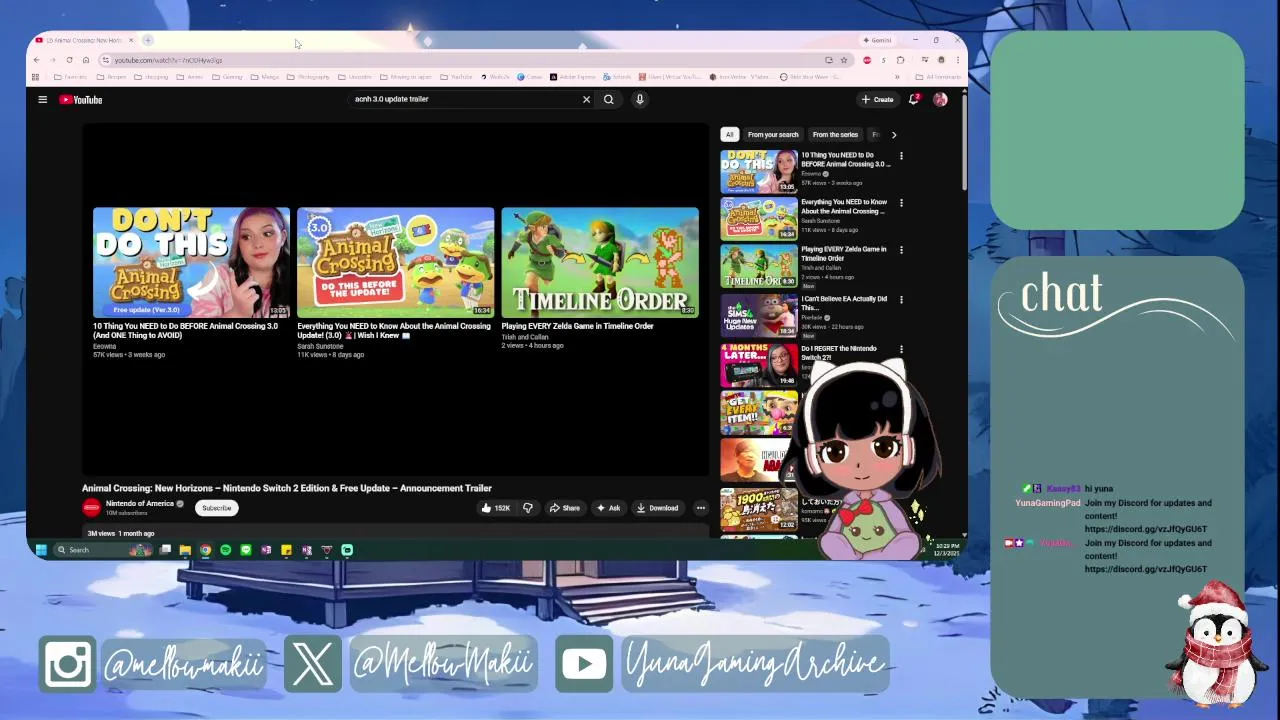Open Spotify from the taskbar
Image resolution: width=1280 pixels, height=720 pixels.
[225, 550]
